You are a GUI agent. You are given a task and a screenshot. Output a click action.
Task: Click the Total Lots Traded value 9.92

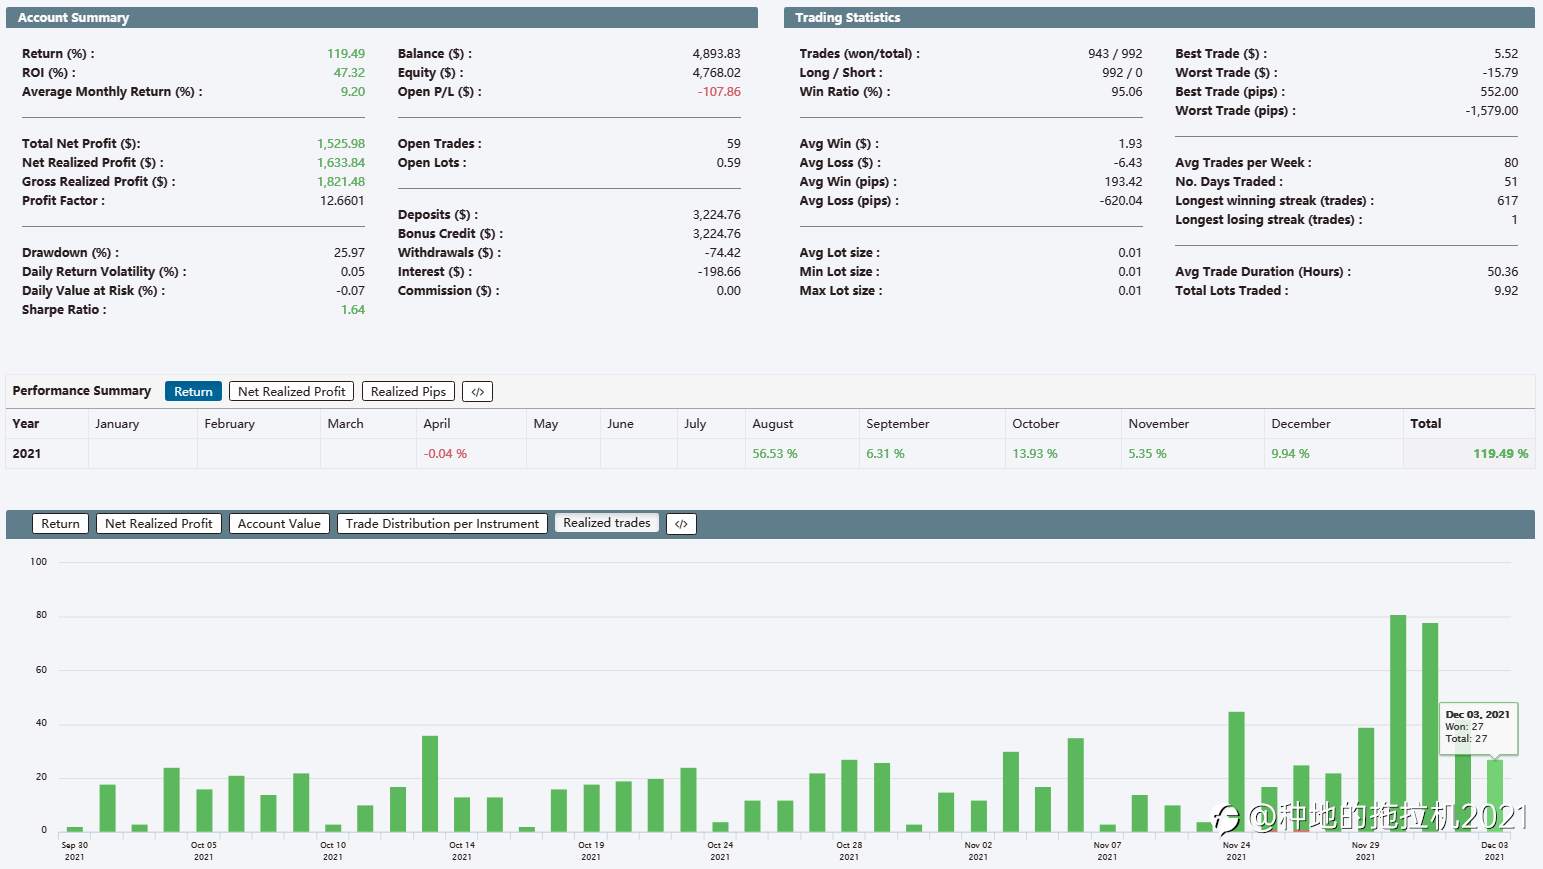tap(1506, 291)
